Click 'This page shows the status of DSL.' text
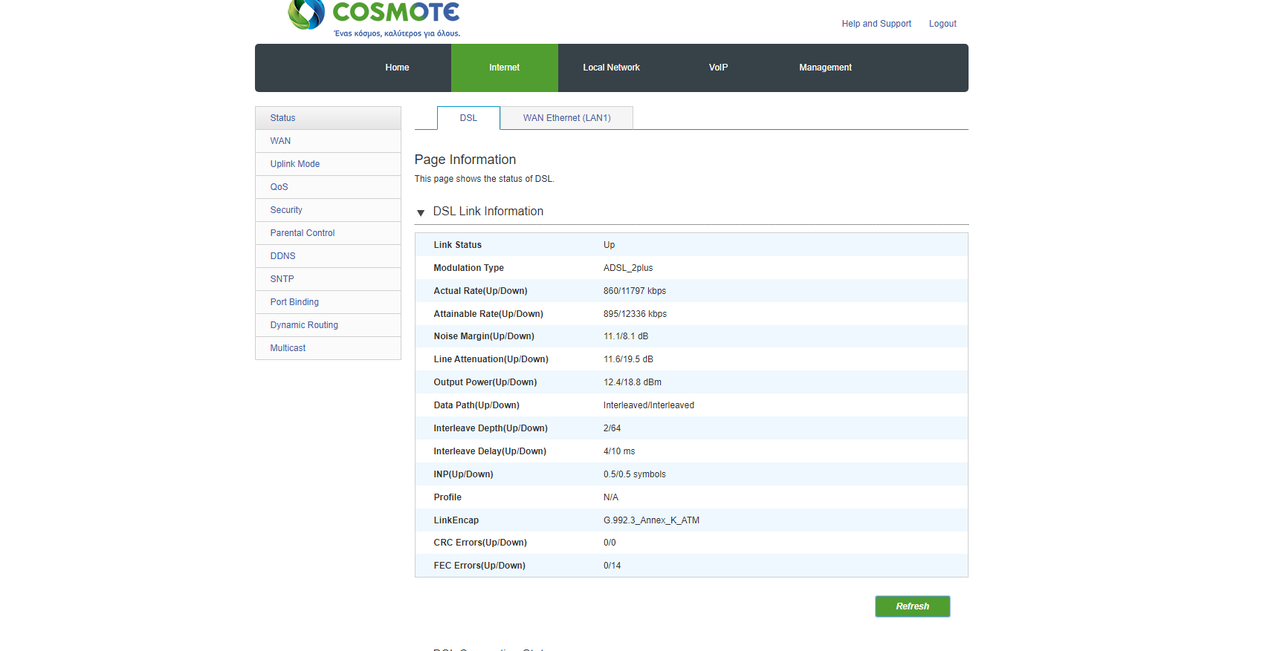This screenshot has height=651, width=1280. tap(484, 179)
